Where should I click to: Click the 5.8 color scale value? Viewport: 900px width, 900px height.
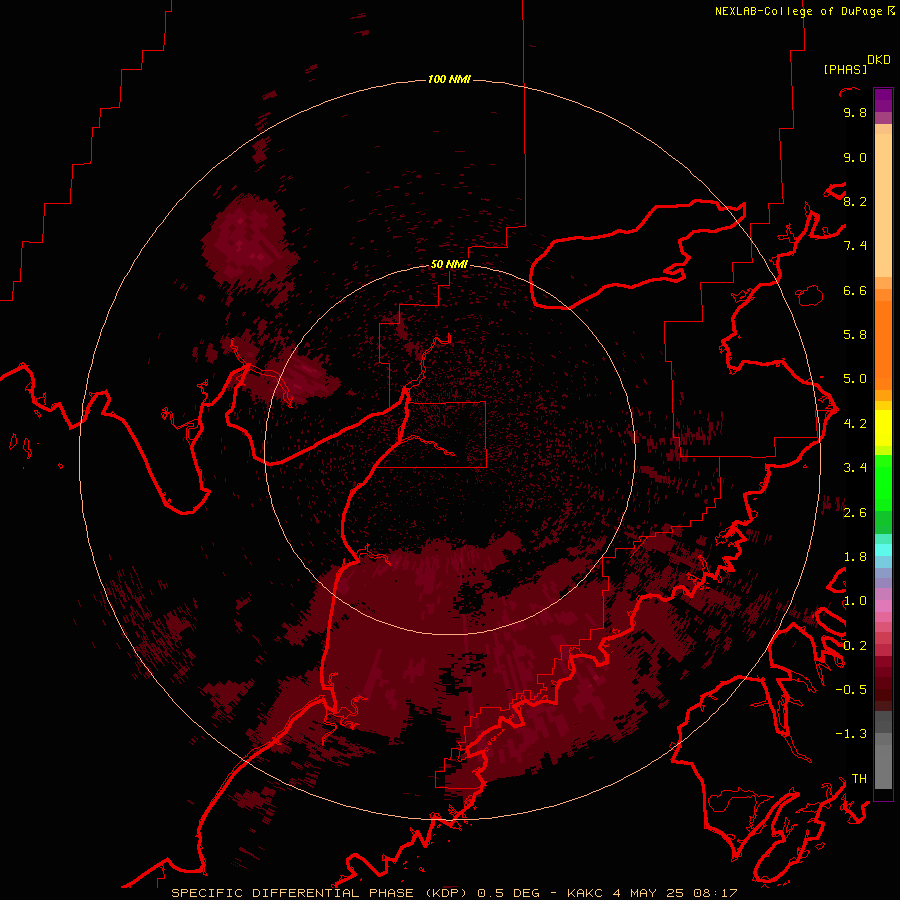pos(855,335)
